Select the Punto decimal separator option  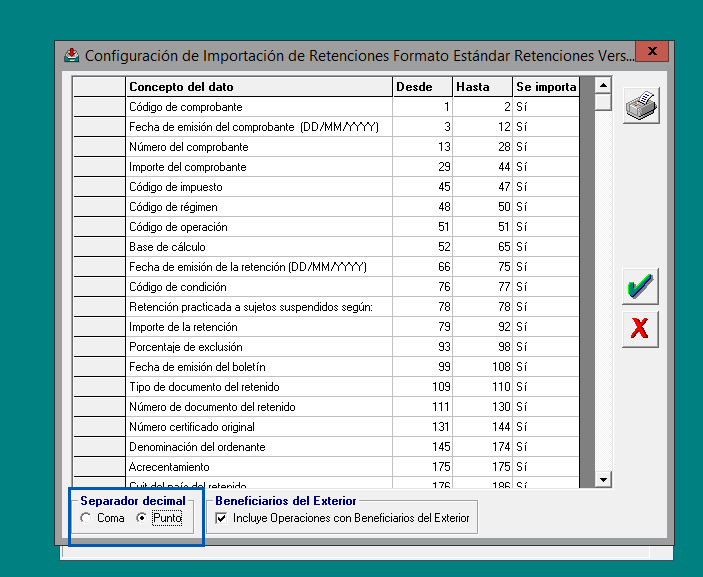point(141,518)
